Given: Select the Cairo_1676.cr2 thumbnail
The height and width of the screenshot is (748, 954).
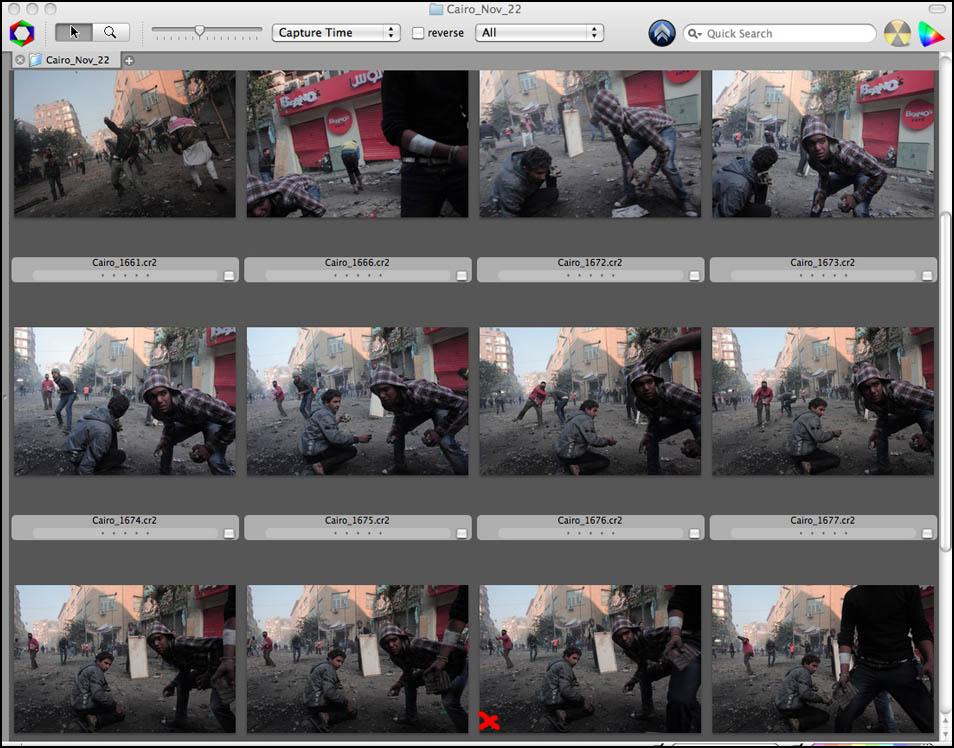Looking at the screenshot, I should click(x=590, y=401).
